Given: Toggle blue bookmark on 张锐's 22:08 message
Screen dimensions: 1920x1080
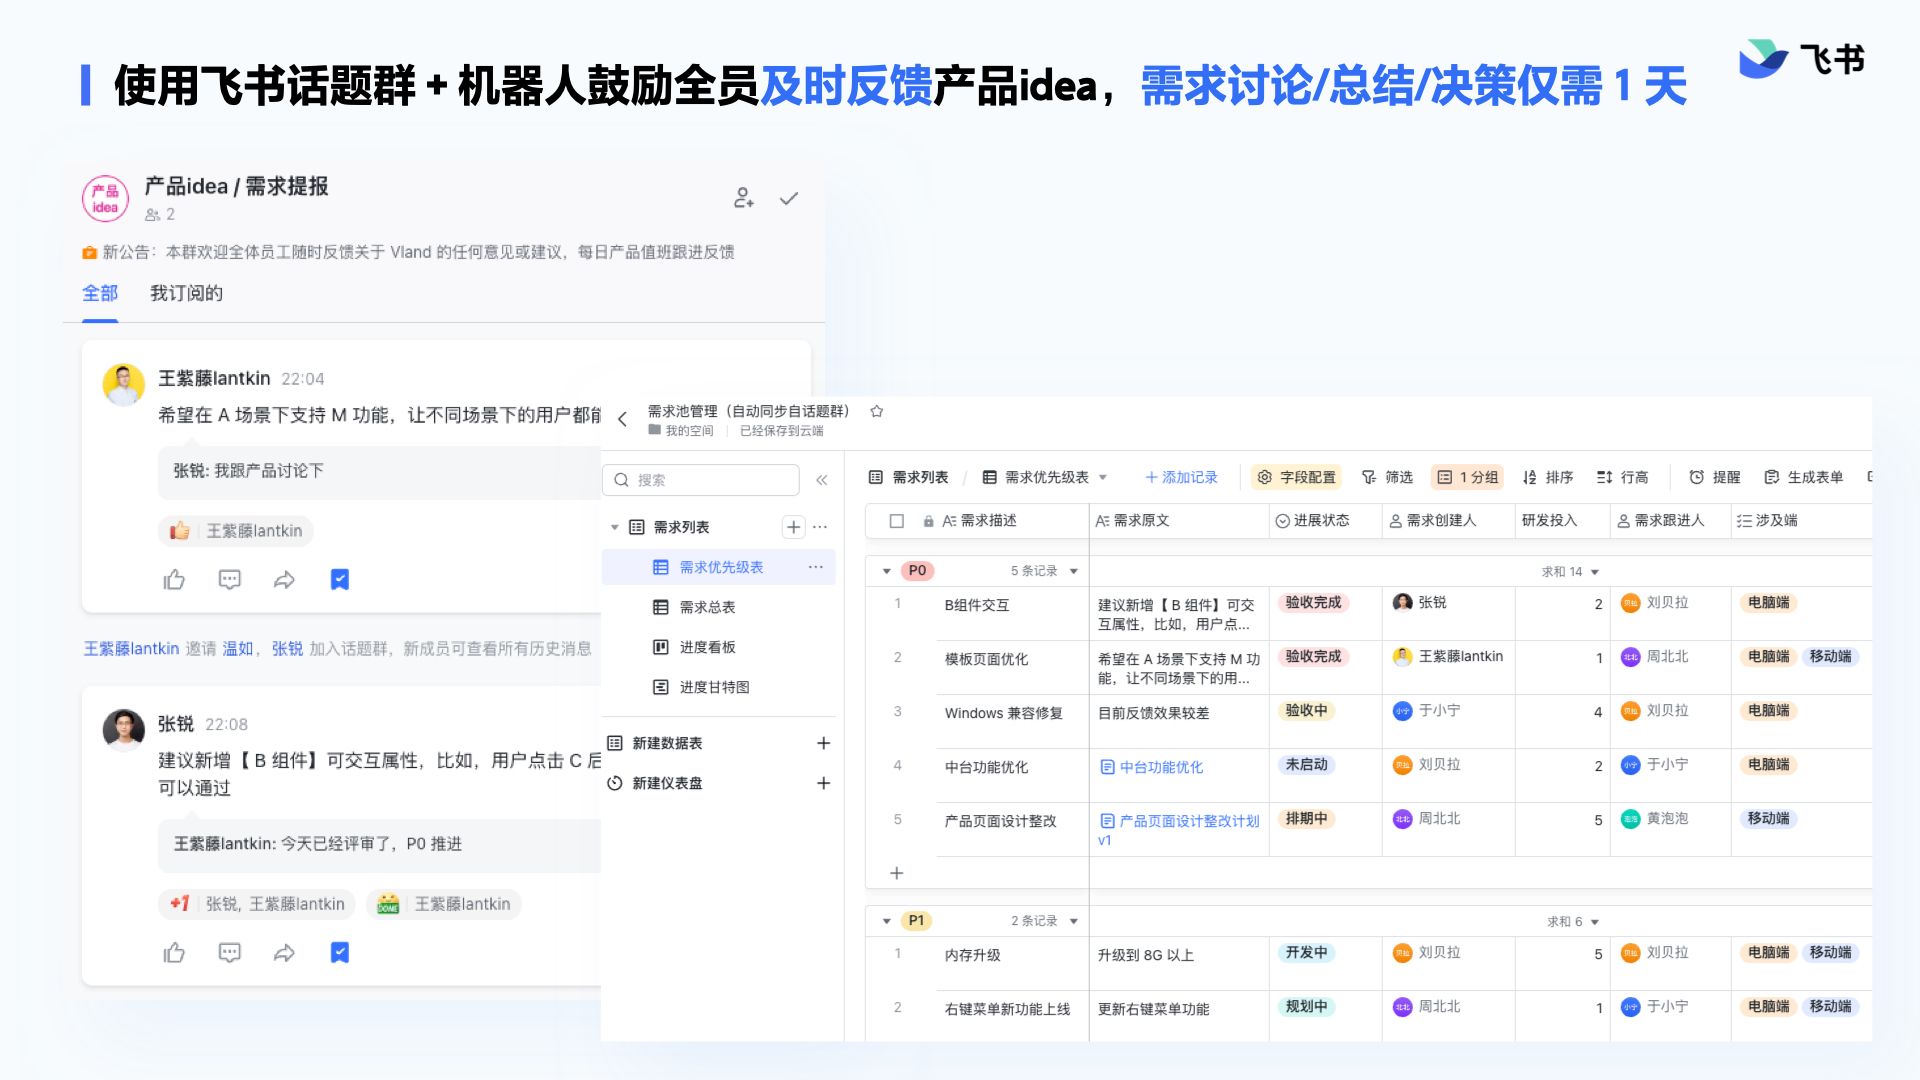Looking at the screenshot, I should 340,953.
